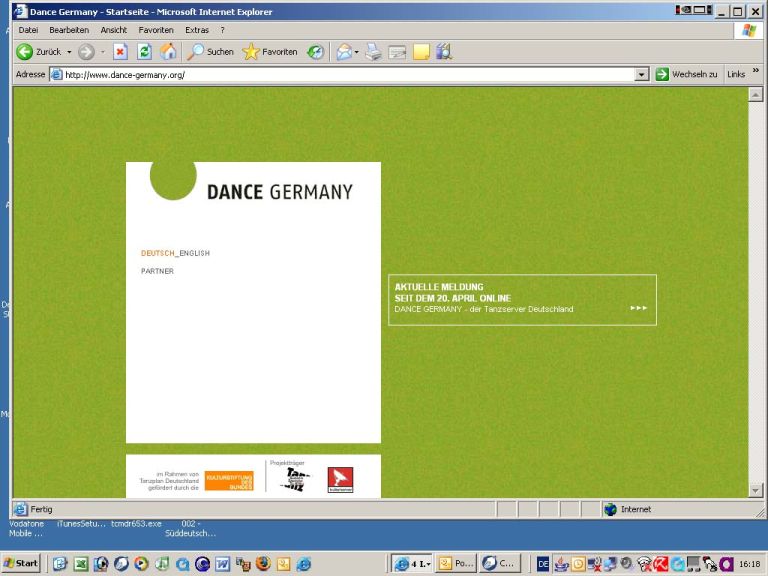
Task: Open the Bearbeiten menu
Action: (x=69, y=30)
